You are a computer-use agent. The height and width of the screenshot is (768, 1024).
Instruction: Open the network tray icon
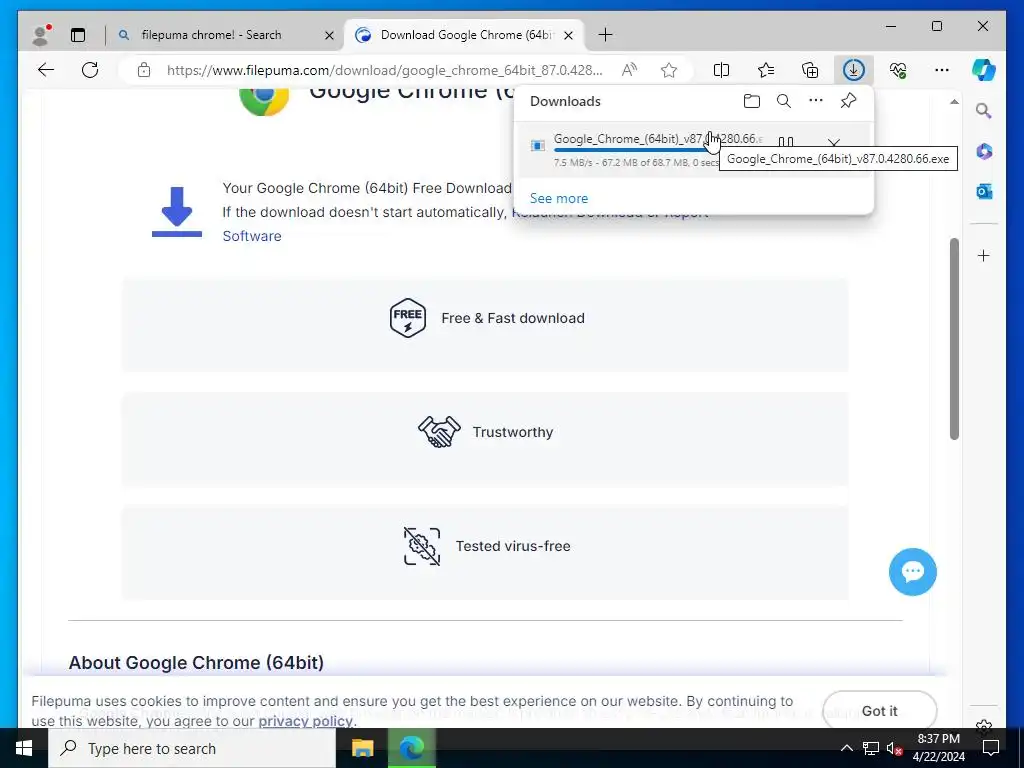tap(871, 748)
